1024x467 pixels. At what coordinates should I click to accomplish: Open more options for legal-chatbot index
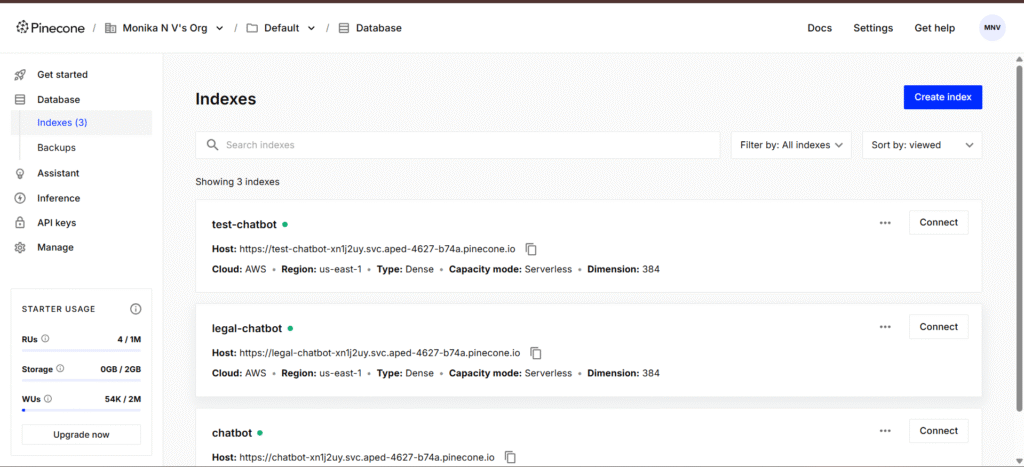(885, 327)
